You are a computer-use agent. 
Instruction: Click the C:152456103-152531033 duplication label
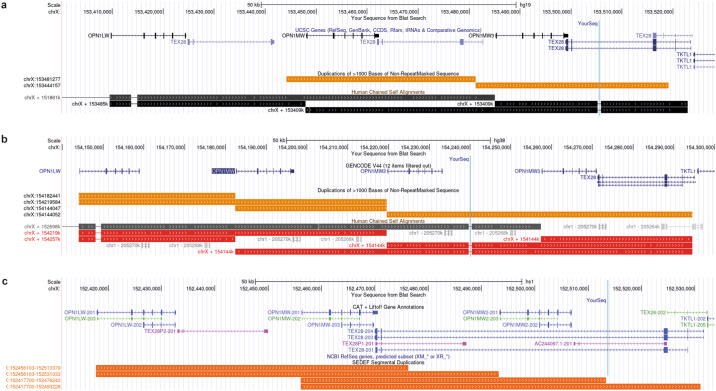tap(33, 374)
